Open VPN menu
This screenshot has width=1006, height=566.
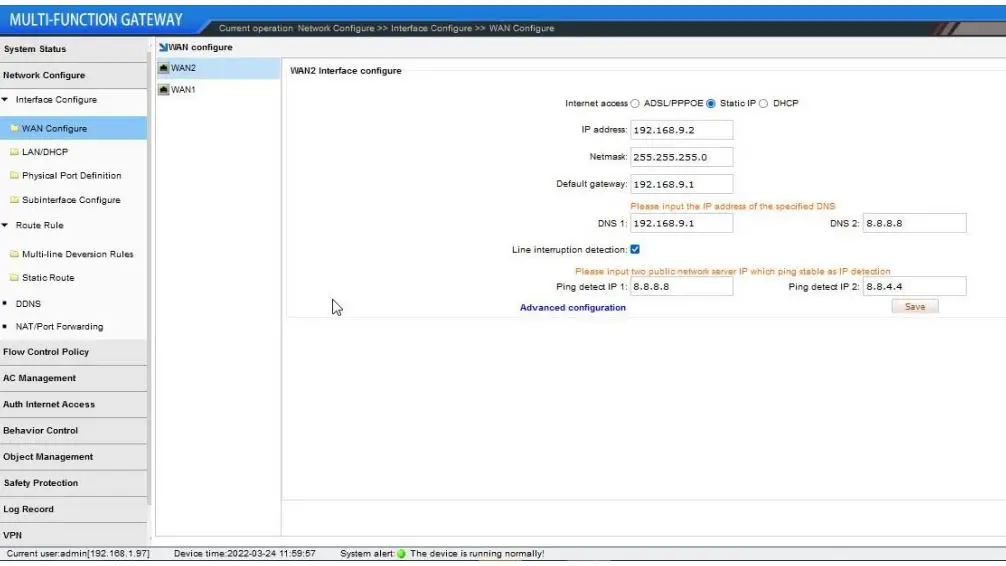click(x=73, y=535)
